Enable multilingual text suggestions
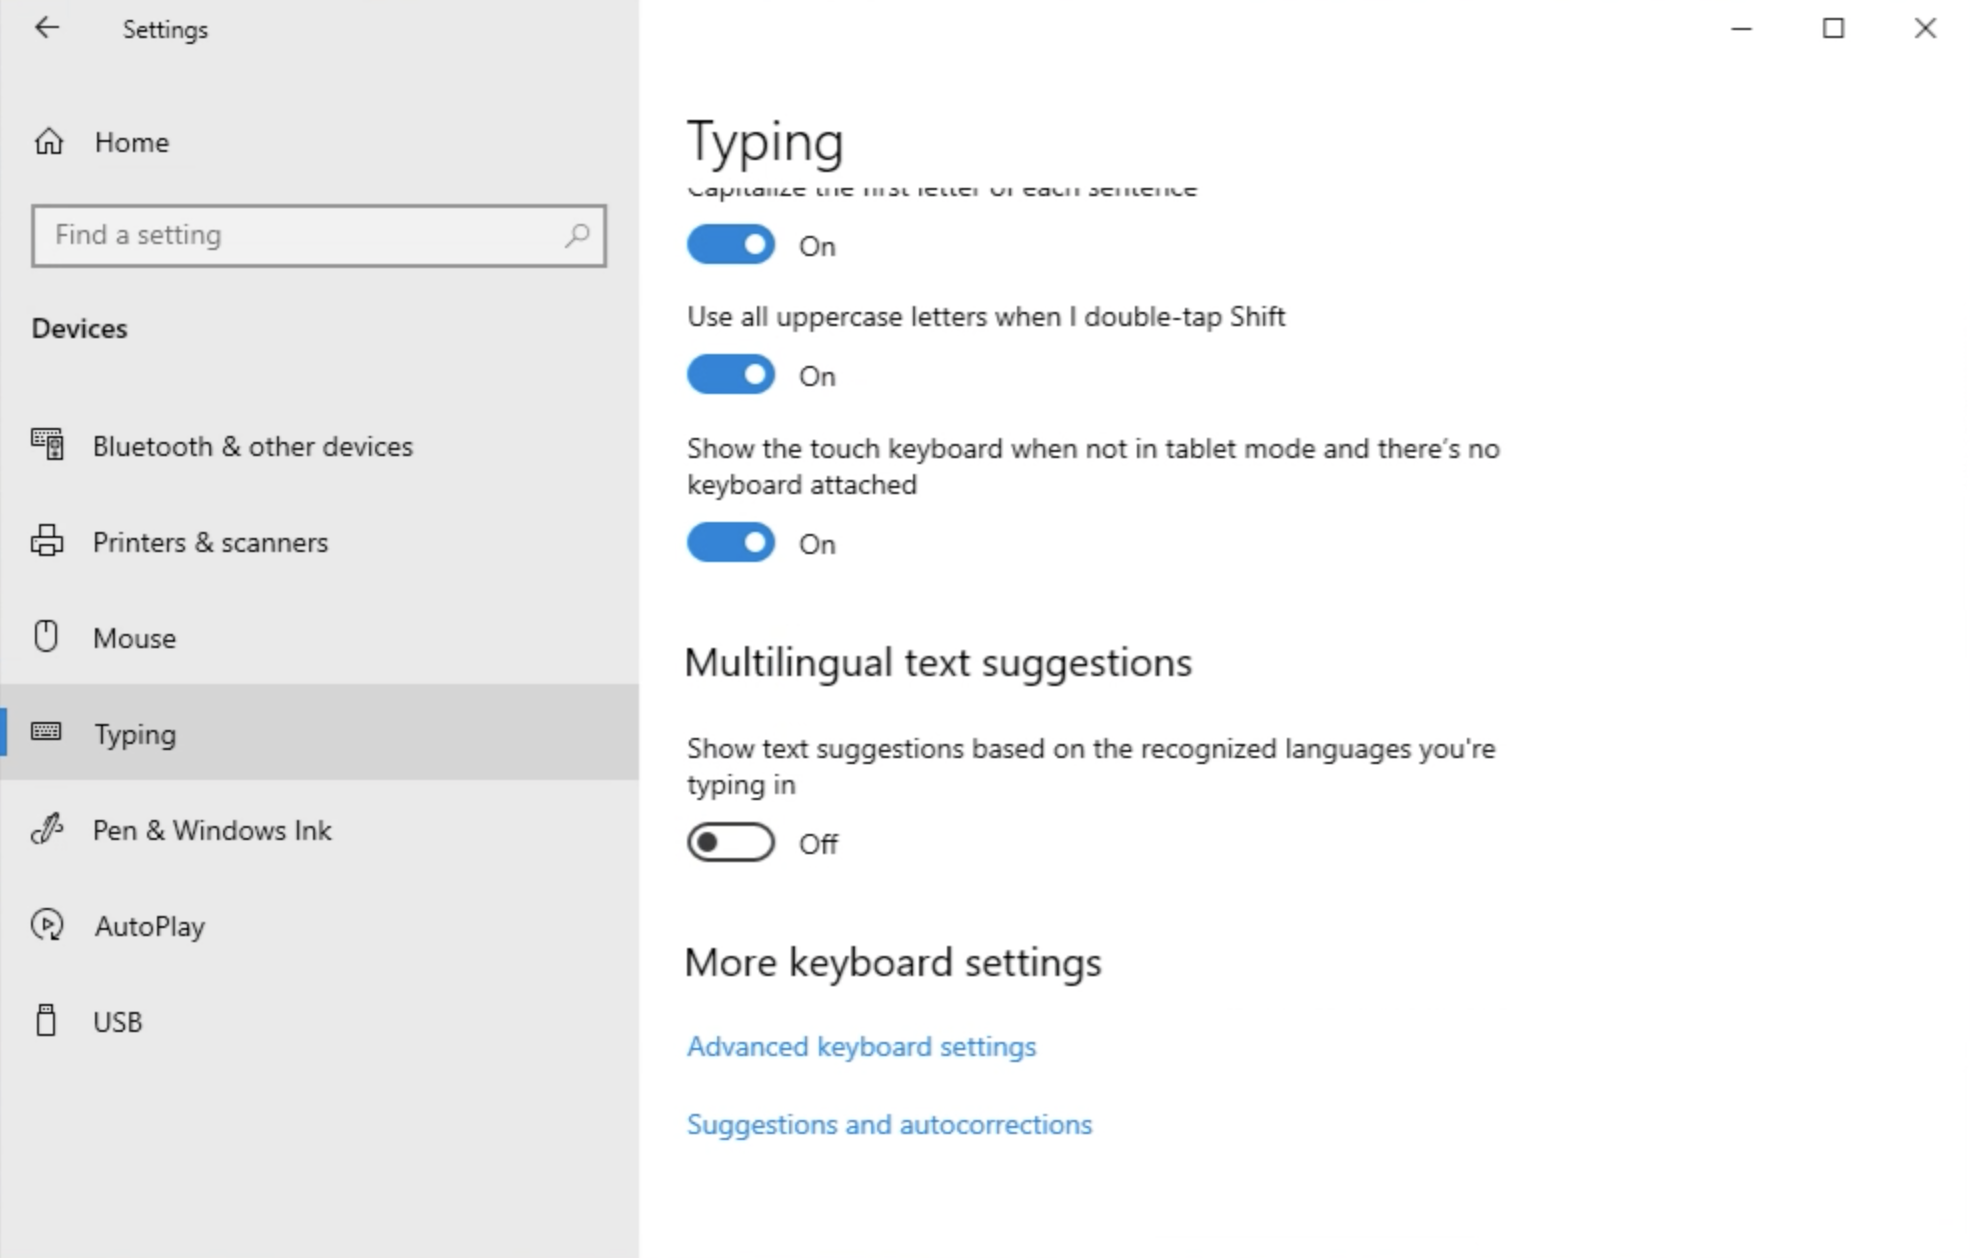Image resolution: width=1970 pixels, height=1258 pixels. coord(730,842)
